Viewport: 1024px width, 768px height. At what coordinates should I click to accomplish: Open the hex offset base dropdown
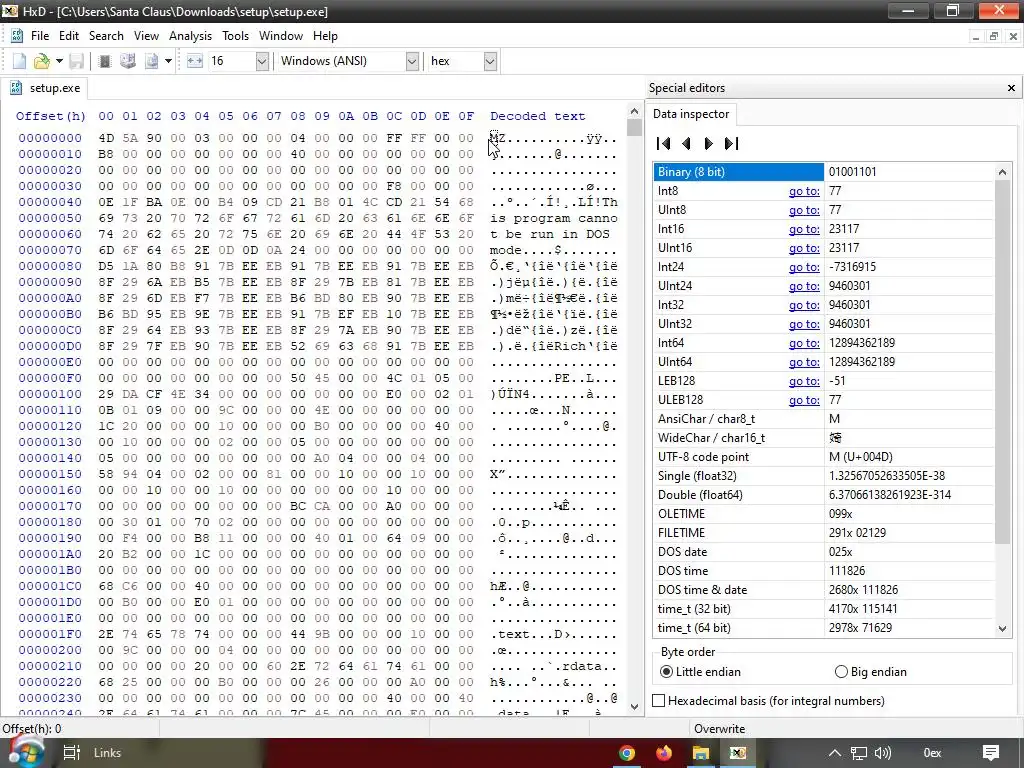point(490,61)
